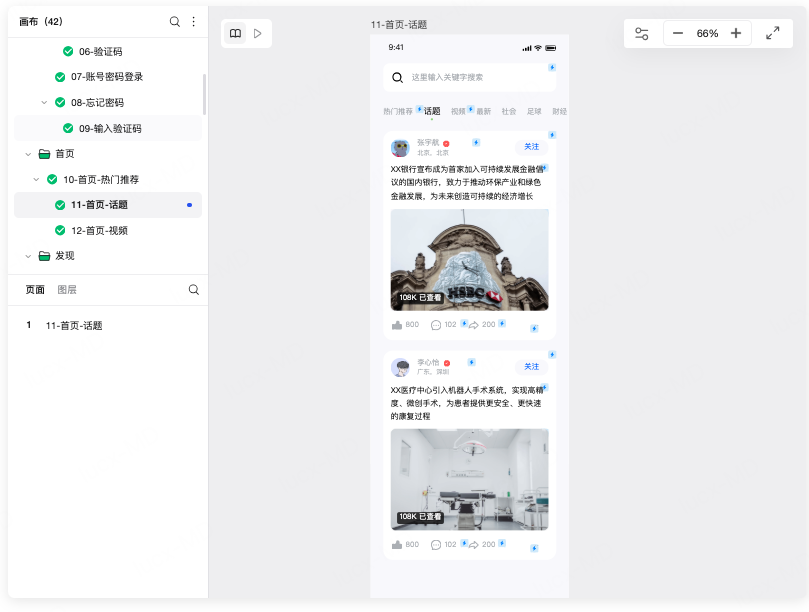Click the 发现 folder icon
The width and height of the screenshot is (809, 612).
pyautogui.click(x=44, y=256)
